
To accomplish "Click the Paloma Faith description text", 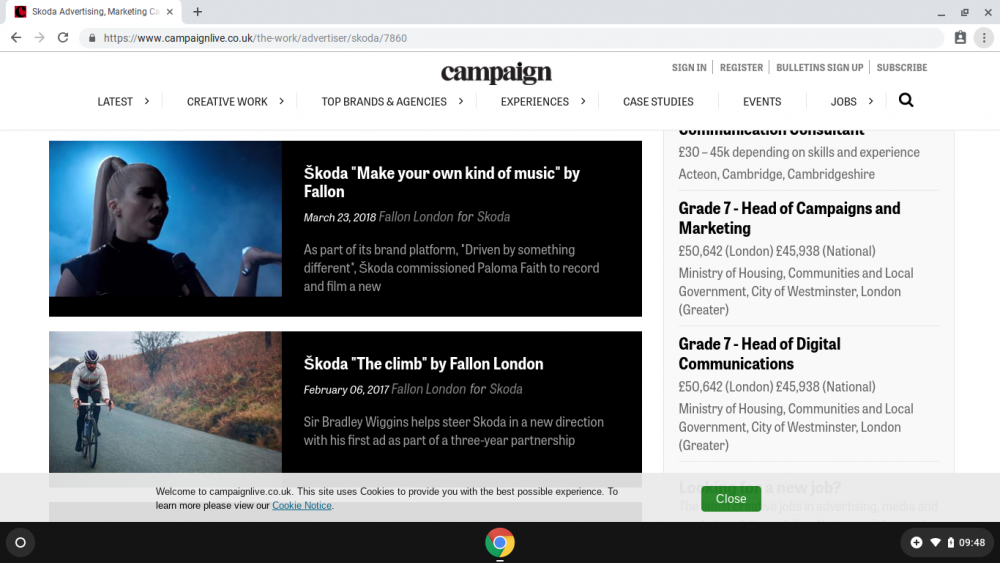I will pyautogui.click(x=452, y=268).
